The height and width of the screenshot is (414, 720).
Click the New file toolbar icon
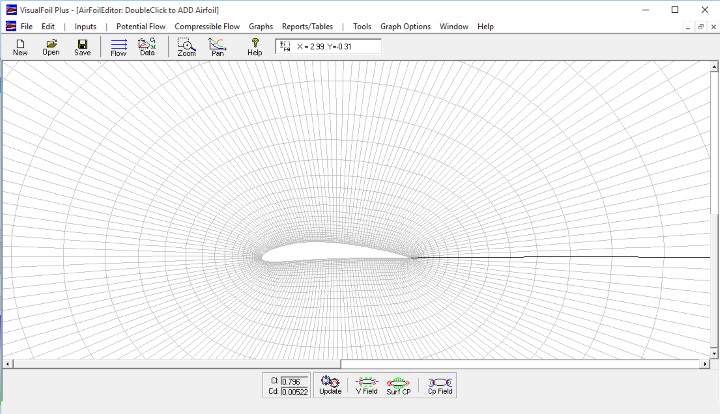tap(20, 47)
